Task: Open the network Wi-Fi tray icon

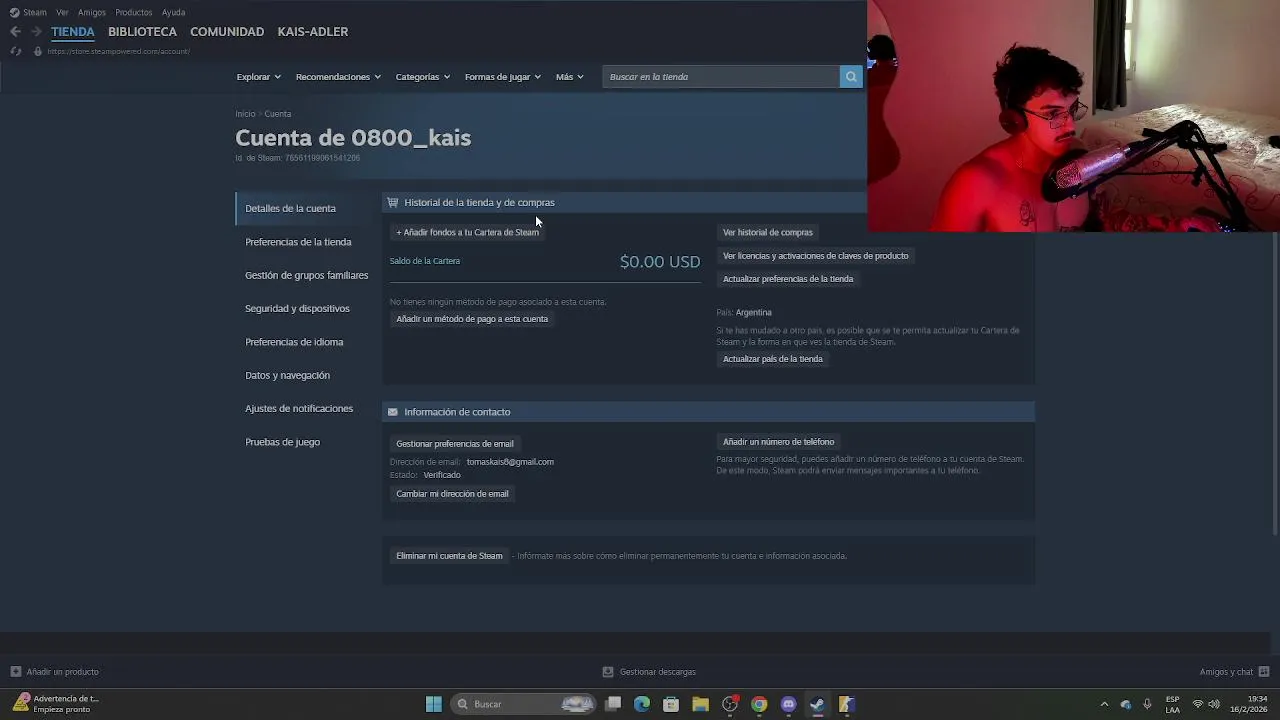Action: (1198, 704)
